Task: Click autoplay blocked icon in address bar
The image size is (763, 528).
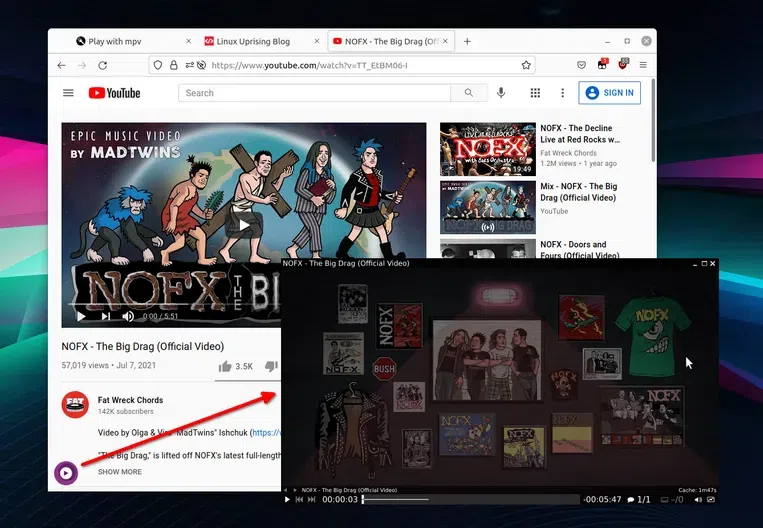Action: (201, 65)
